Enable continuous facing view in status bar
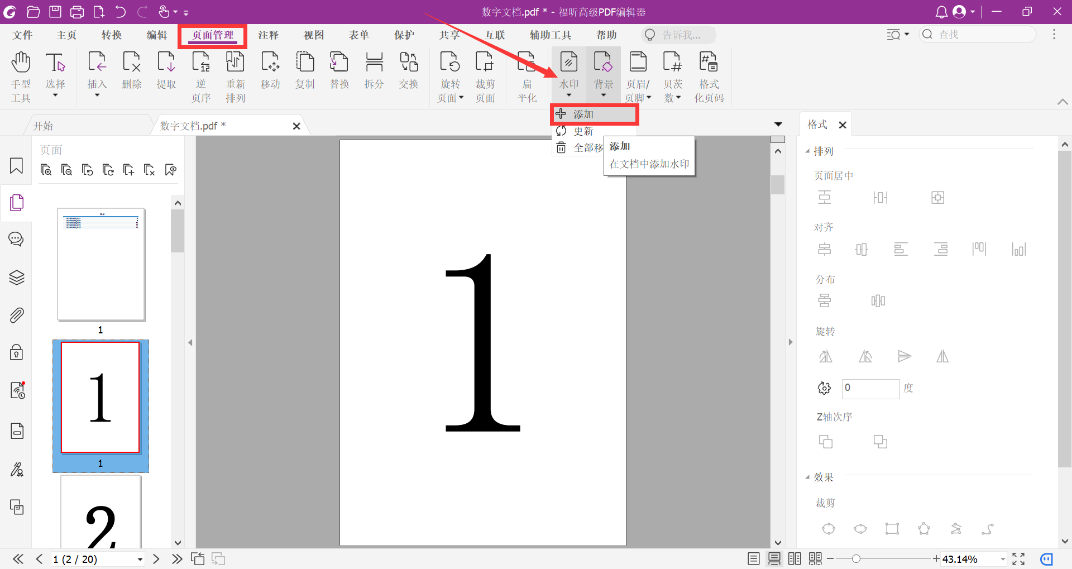This screenshot has height=569, width=1072. (815, 559)
